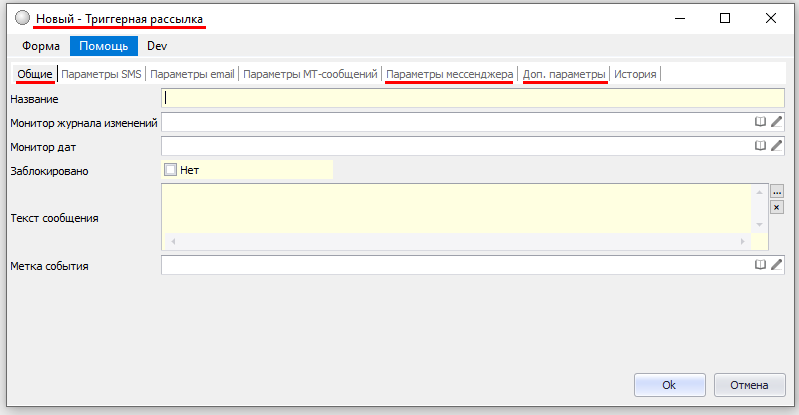Clear Текст сообщения with the x button

776,207
